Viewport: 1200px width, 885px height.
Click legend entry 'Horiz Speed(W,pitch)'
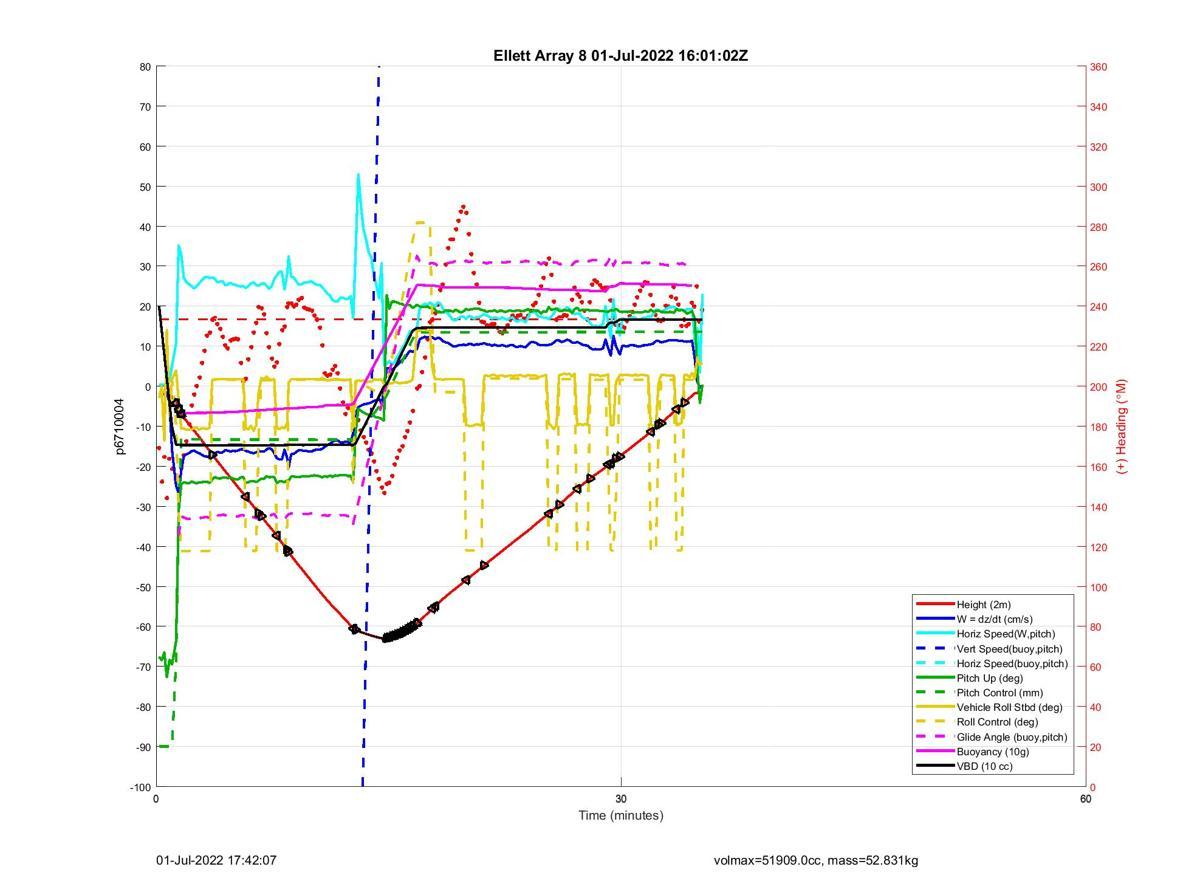[x=1005, y=634]
